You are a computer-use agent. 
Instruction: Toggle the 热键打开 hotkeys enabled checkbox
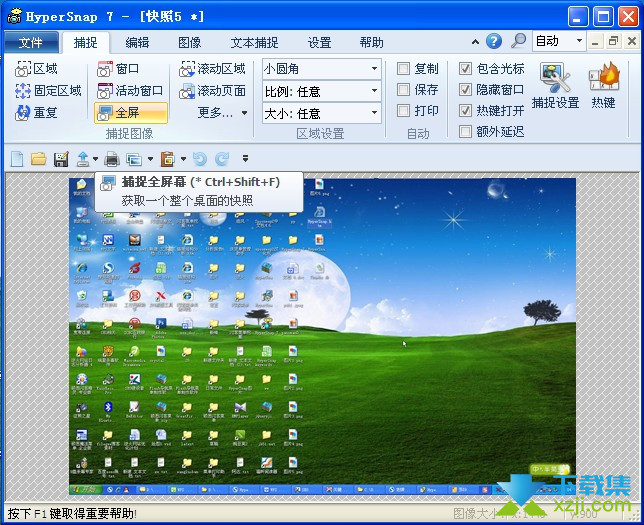click(465, 110)
